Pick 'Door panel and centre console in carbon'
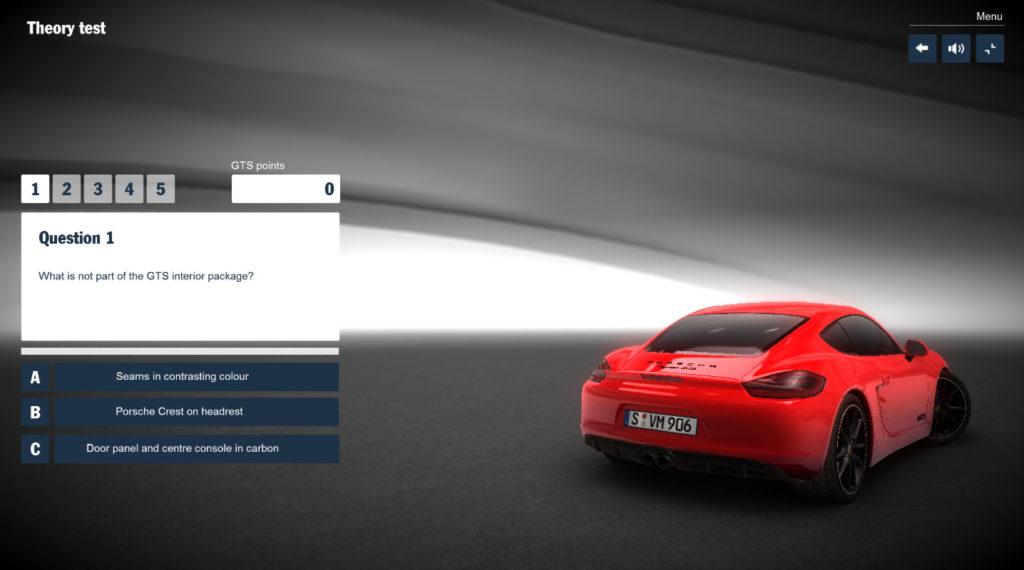 coord(196,449)
